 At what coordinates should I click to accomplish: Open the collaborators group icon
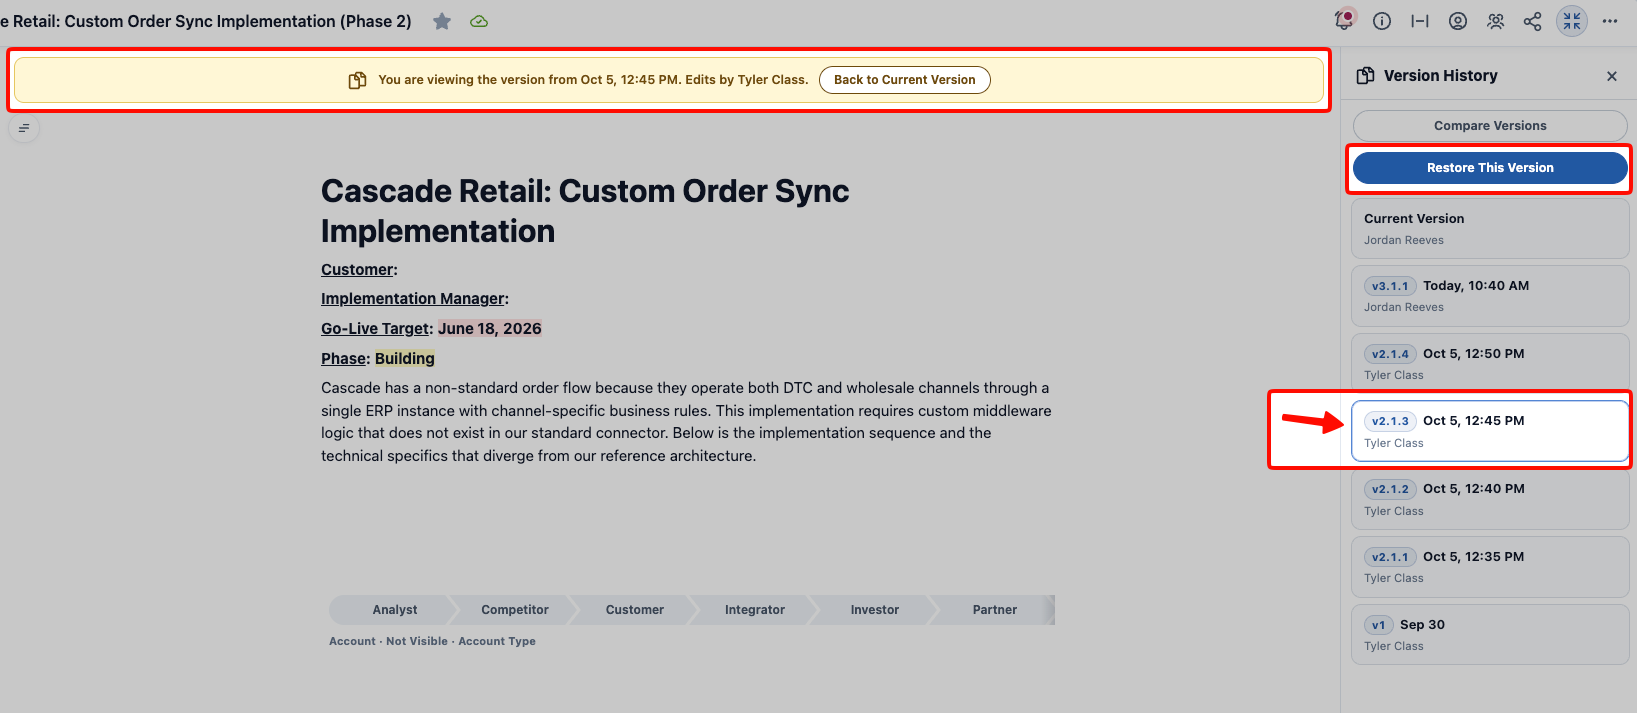(x=1495, y=21)
